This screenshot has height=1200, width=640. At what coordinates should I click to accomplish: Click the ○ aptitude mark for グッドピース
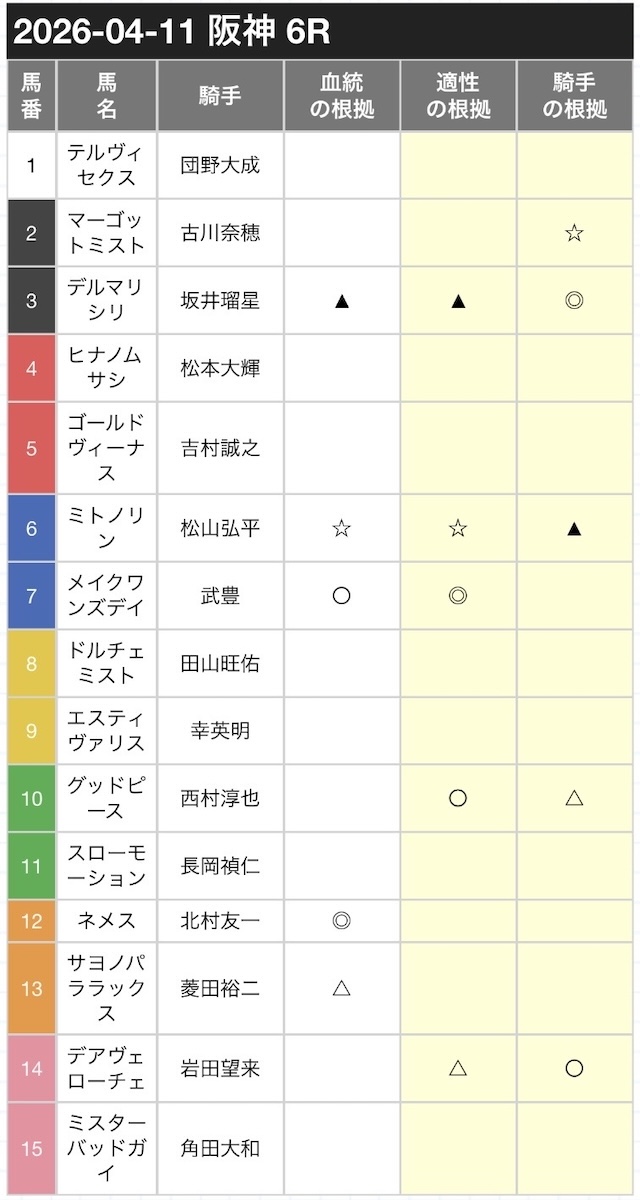pos(458,798)
